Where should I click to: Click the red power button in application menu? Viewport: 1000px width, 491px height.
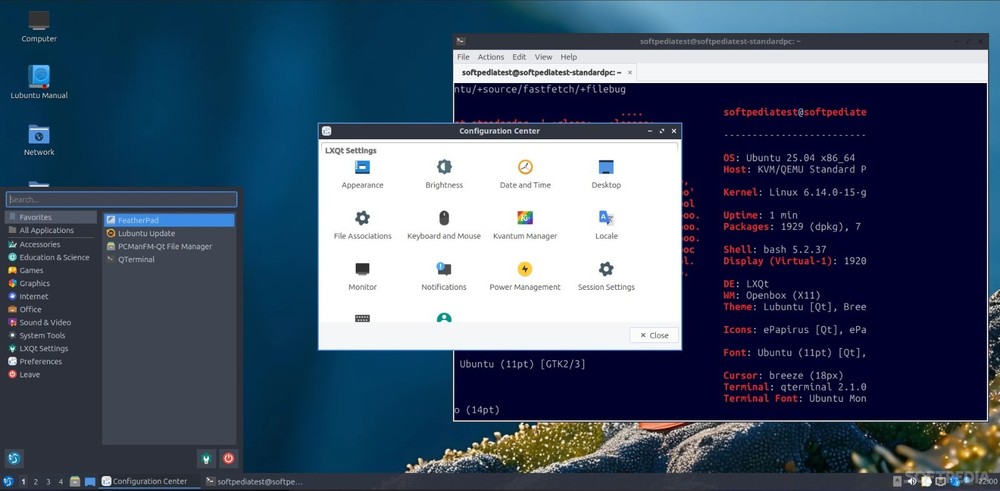coord(228,458)
